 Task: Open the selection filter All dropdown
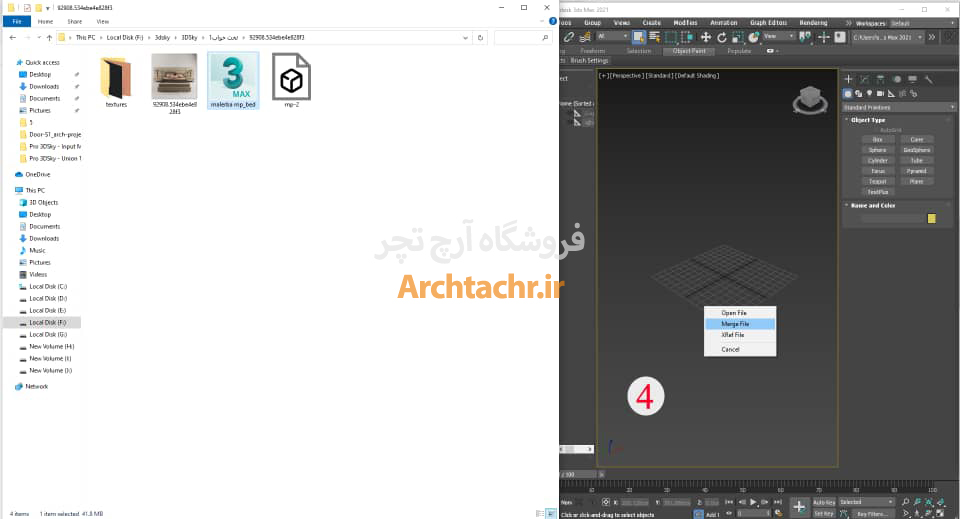pyautogui.click(x=613, y=37)
